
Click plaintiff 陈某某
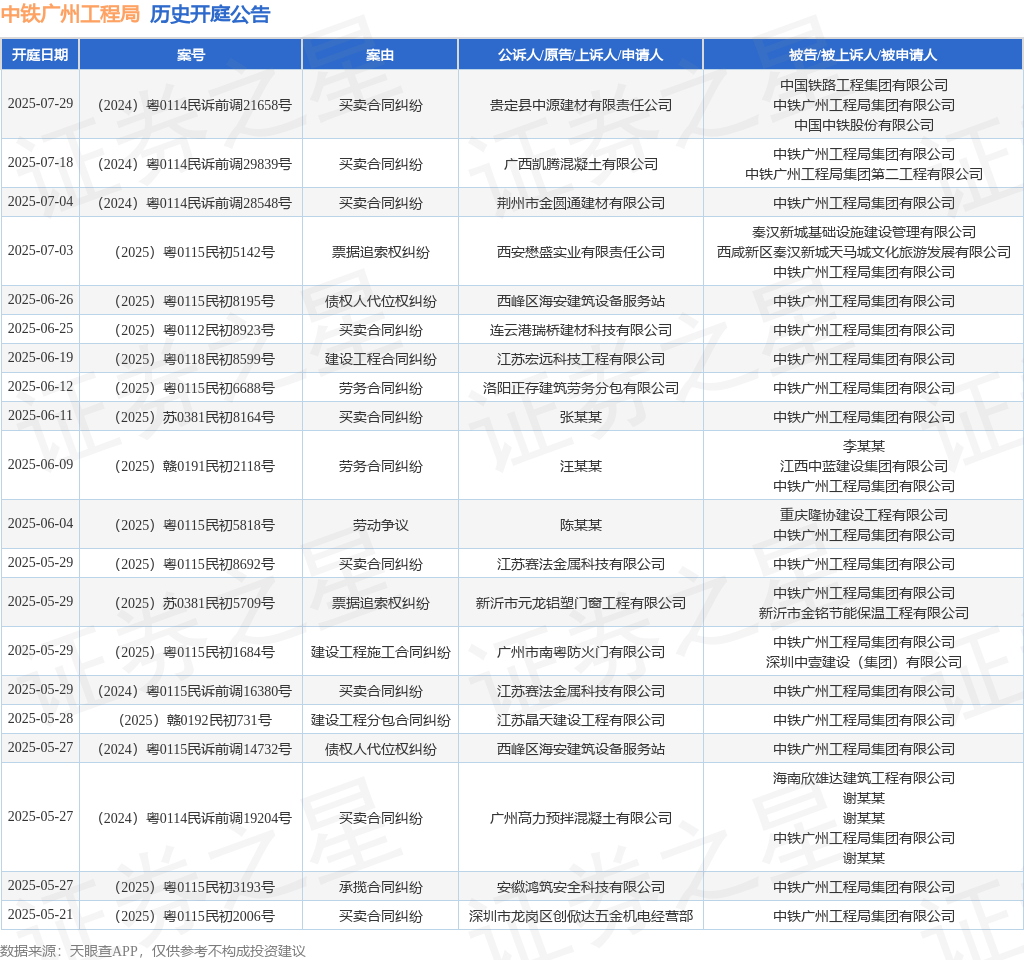tap(581, 525)
